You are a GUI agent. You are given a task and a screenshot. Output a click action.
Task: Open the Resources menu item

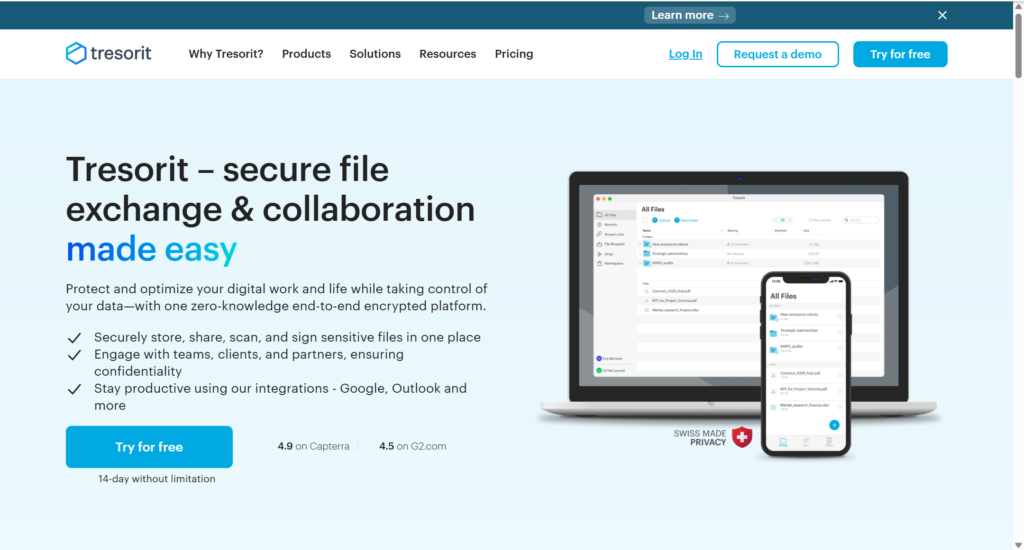[447, 54]
